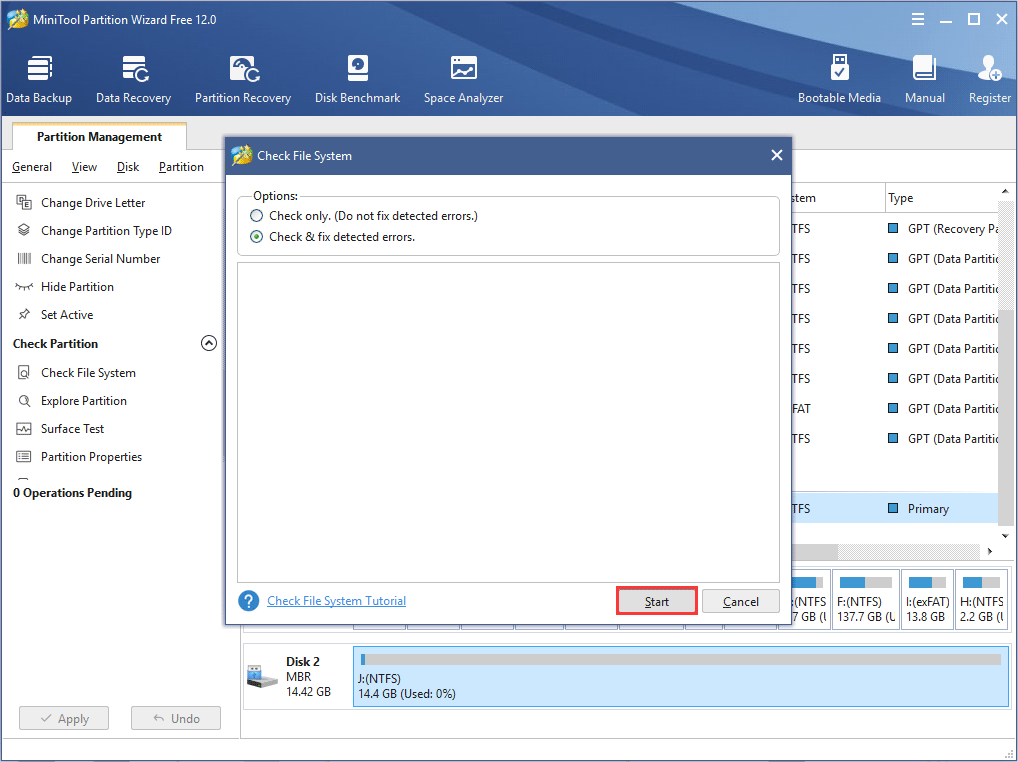1018x762 pixels.
Task: Choose Set Active in the sidebar
Action: 55,314
